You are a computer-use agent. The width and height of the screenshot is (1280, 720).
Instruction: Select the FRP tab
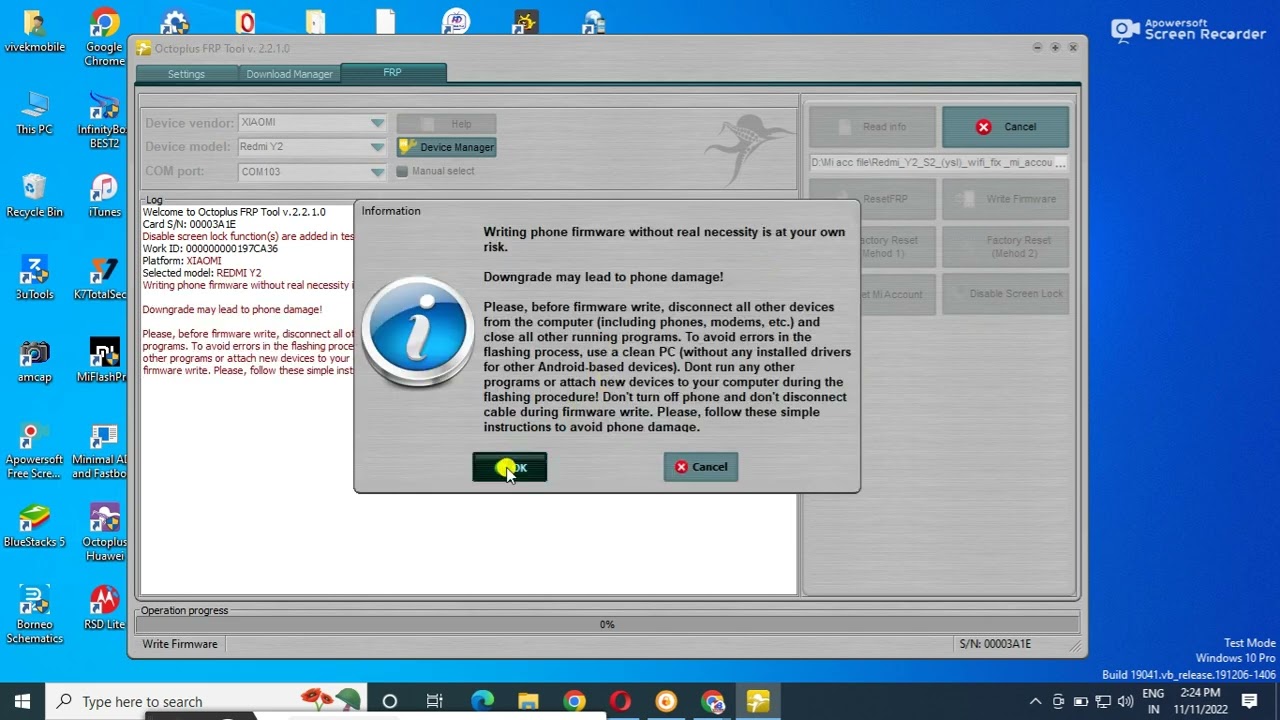[x=392, y=73]
